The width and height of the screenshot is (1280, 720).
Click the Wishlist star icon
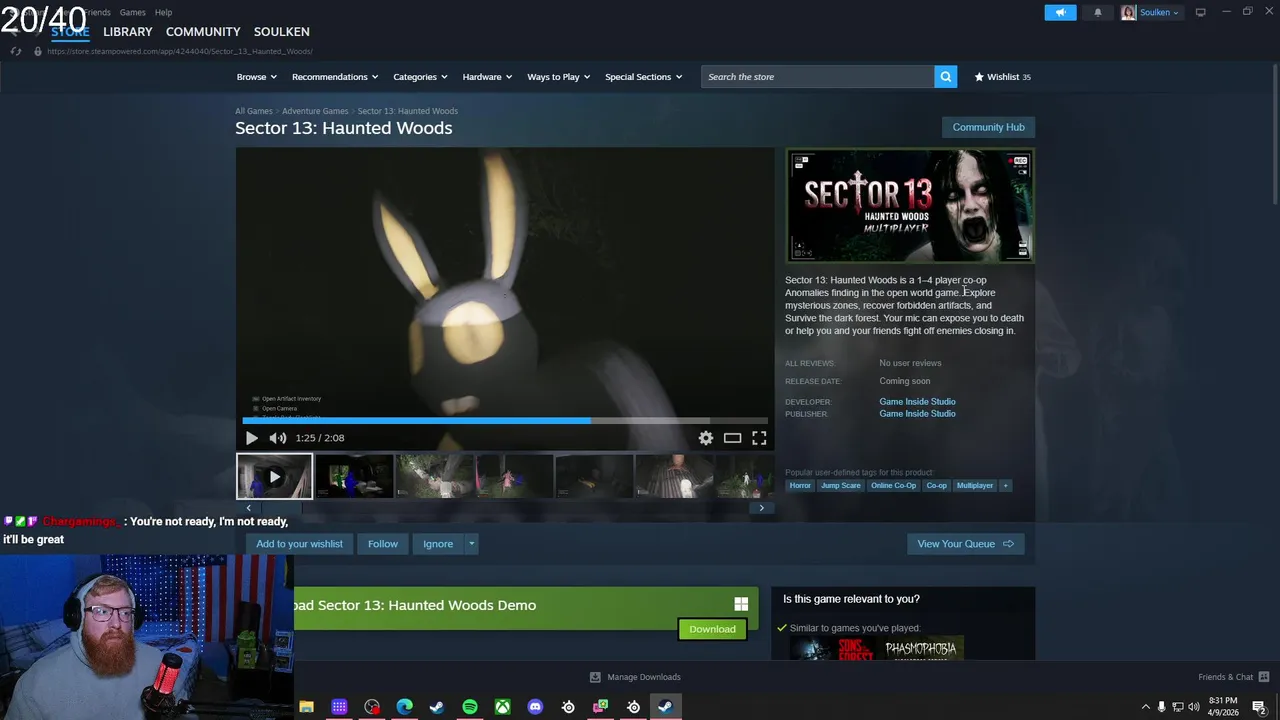coord(979,77)
